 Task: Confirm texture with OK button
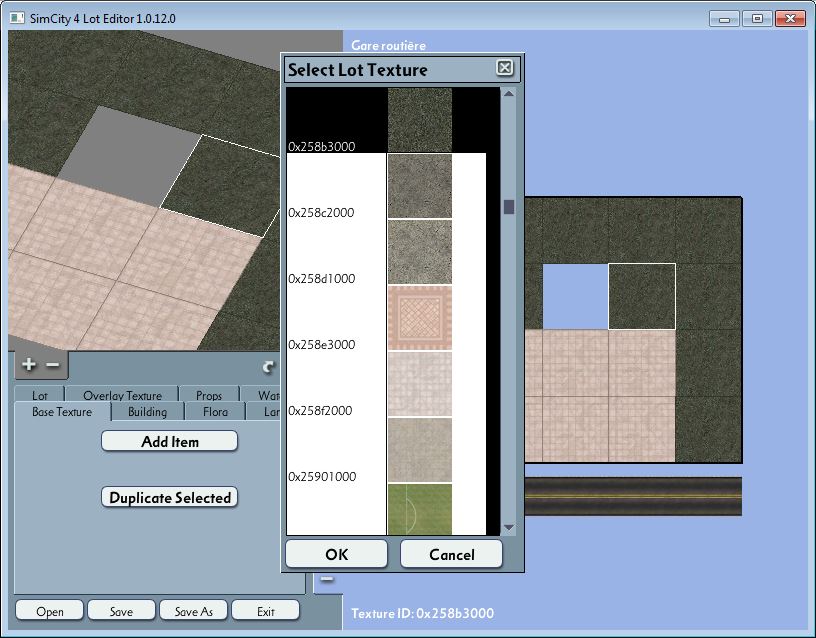pyautogui.click(x=337, y=554)
